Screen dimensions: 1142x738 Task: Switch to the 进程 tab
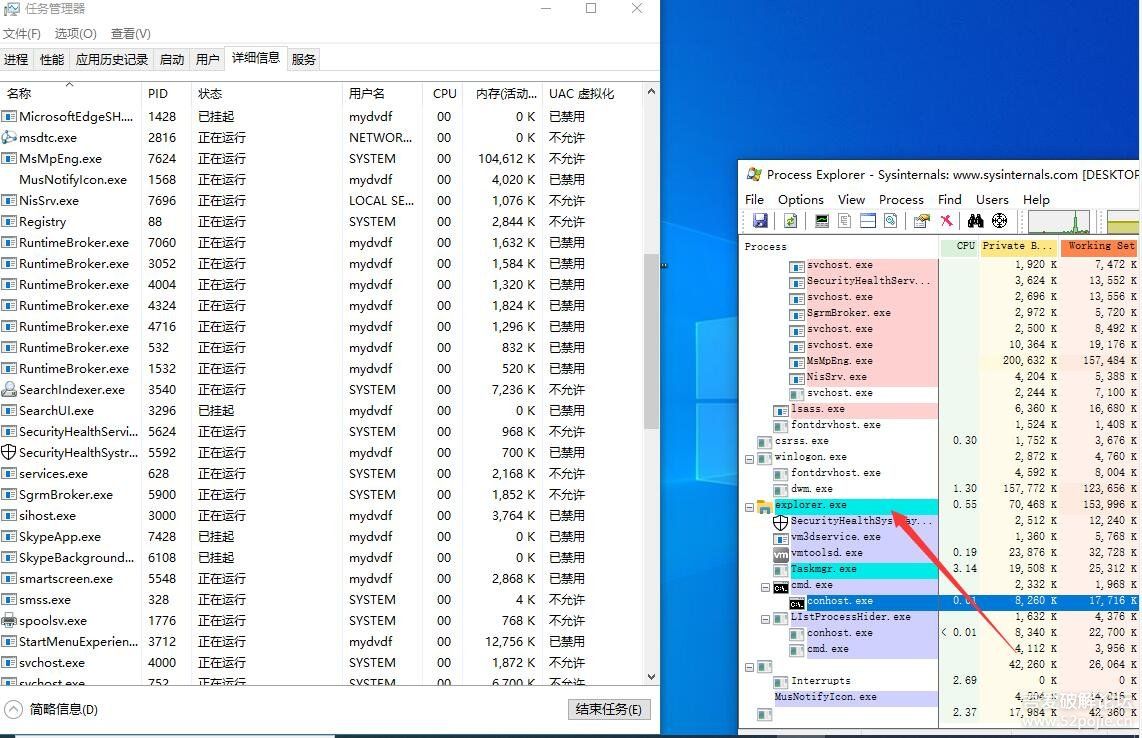[15, 59]
